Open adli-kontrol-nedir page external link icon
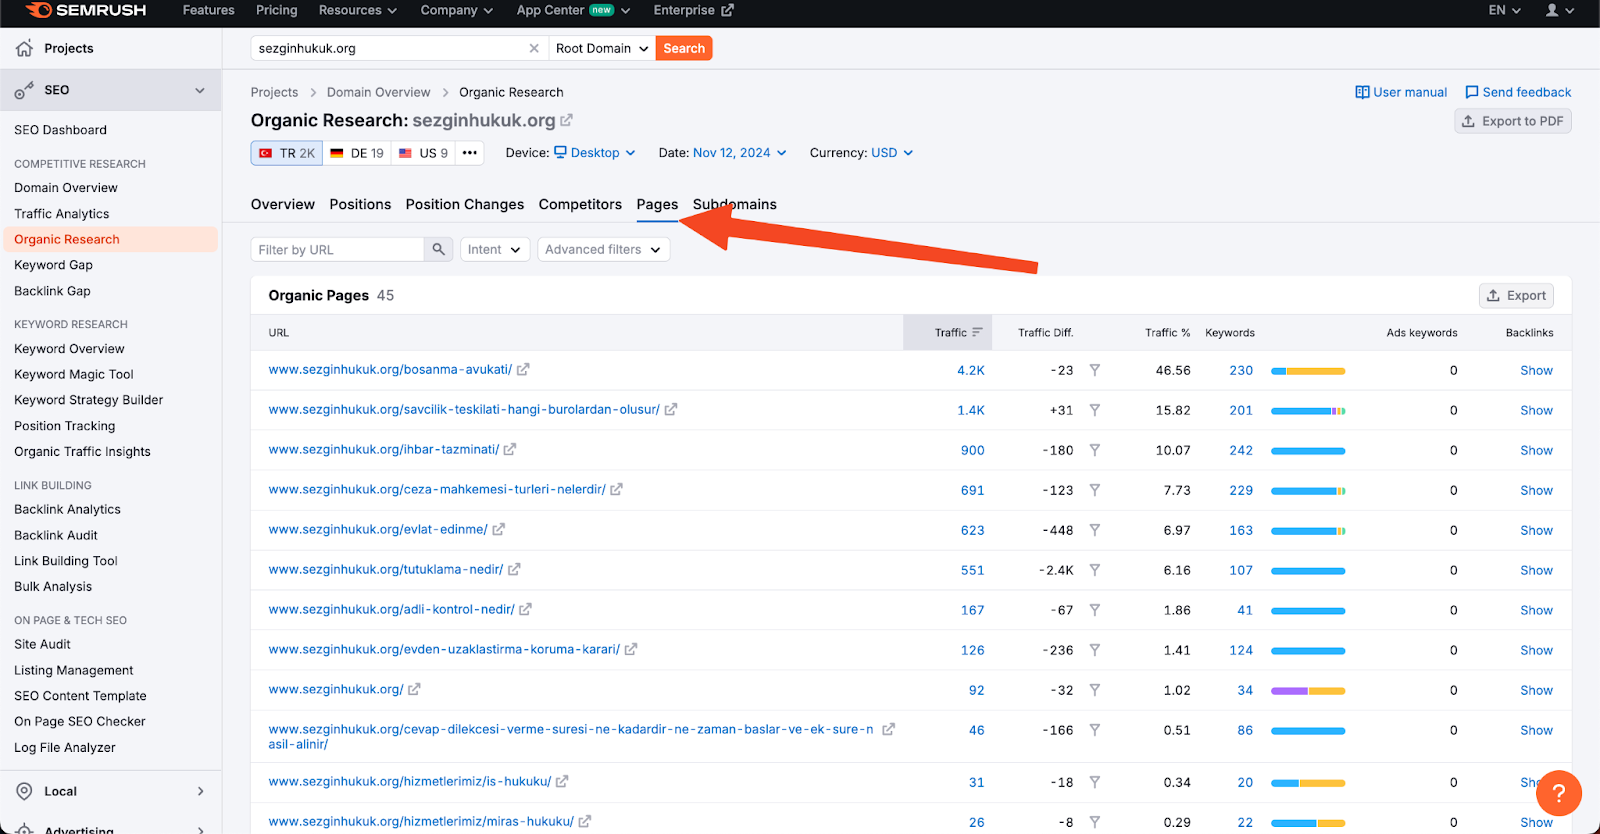 click(526, 609)
